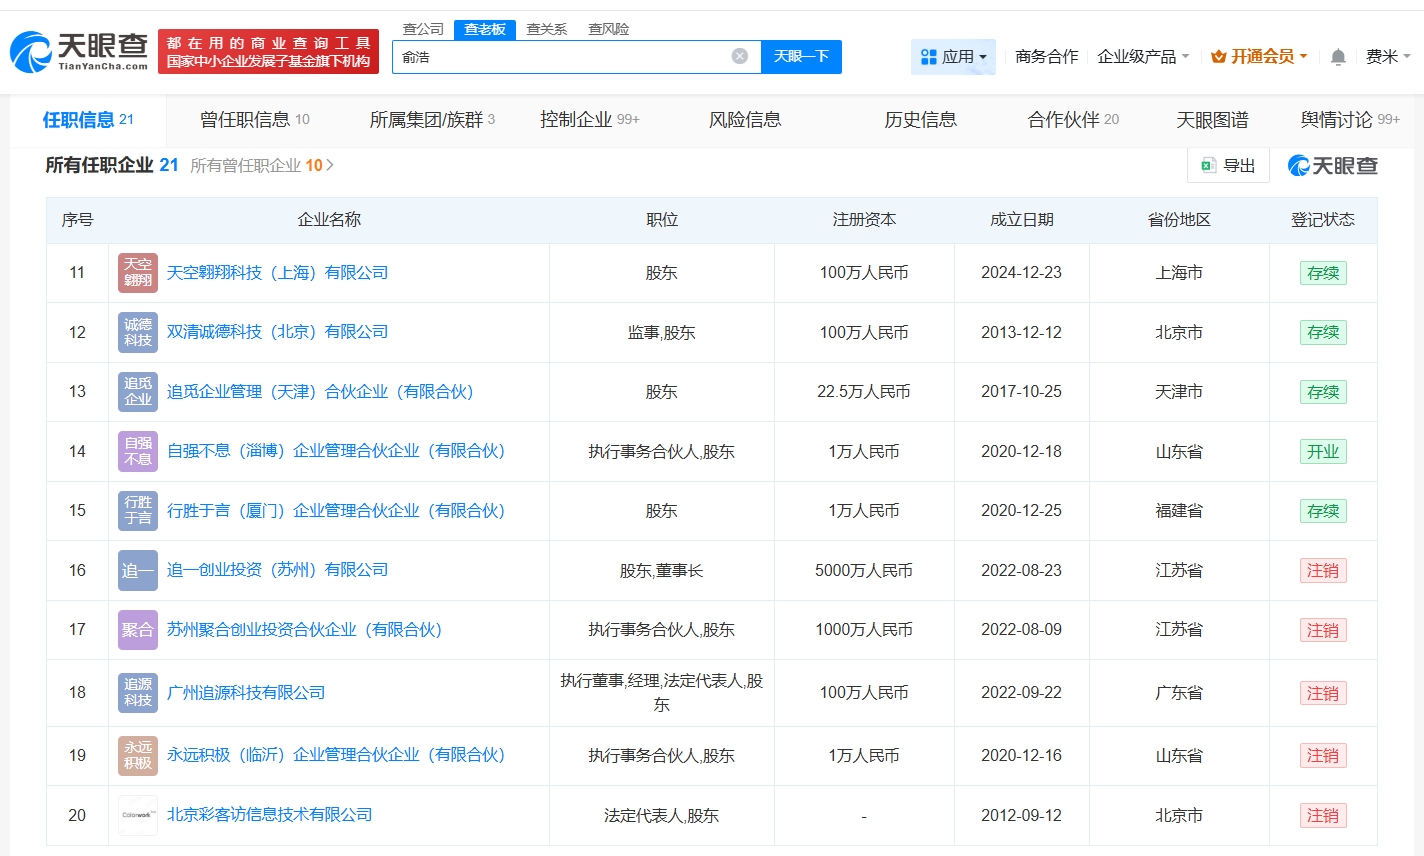This screenshot has height=856, width=1424.
Task: Open 广州追源科技有限公司 company link
Action: (x=246, y=692)
